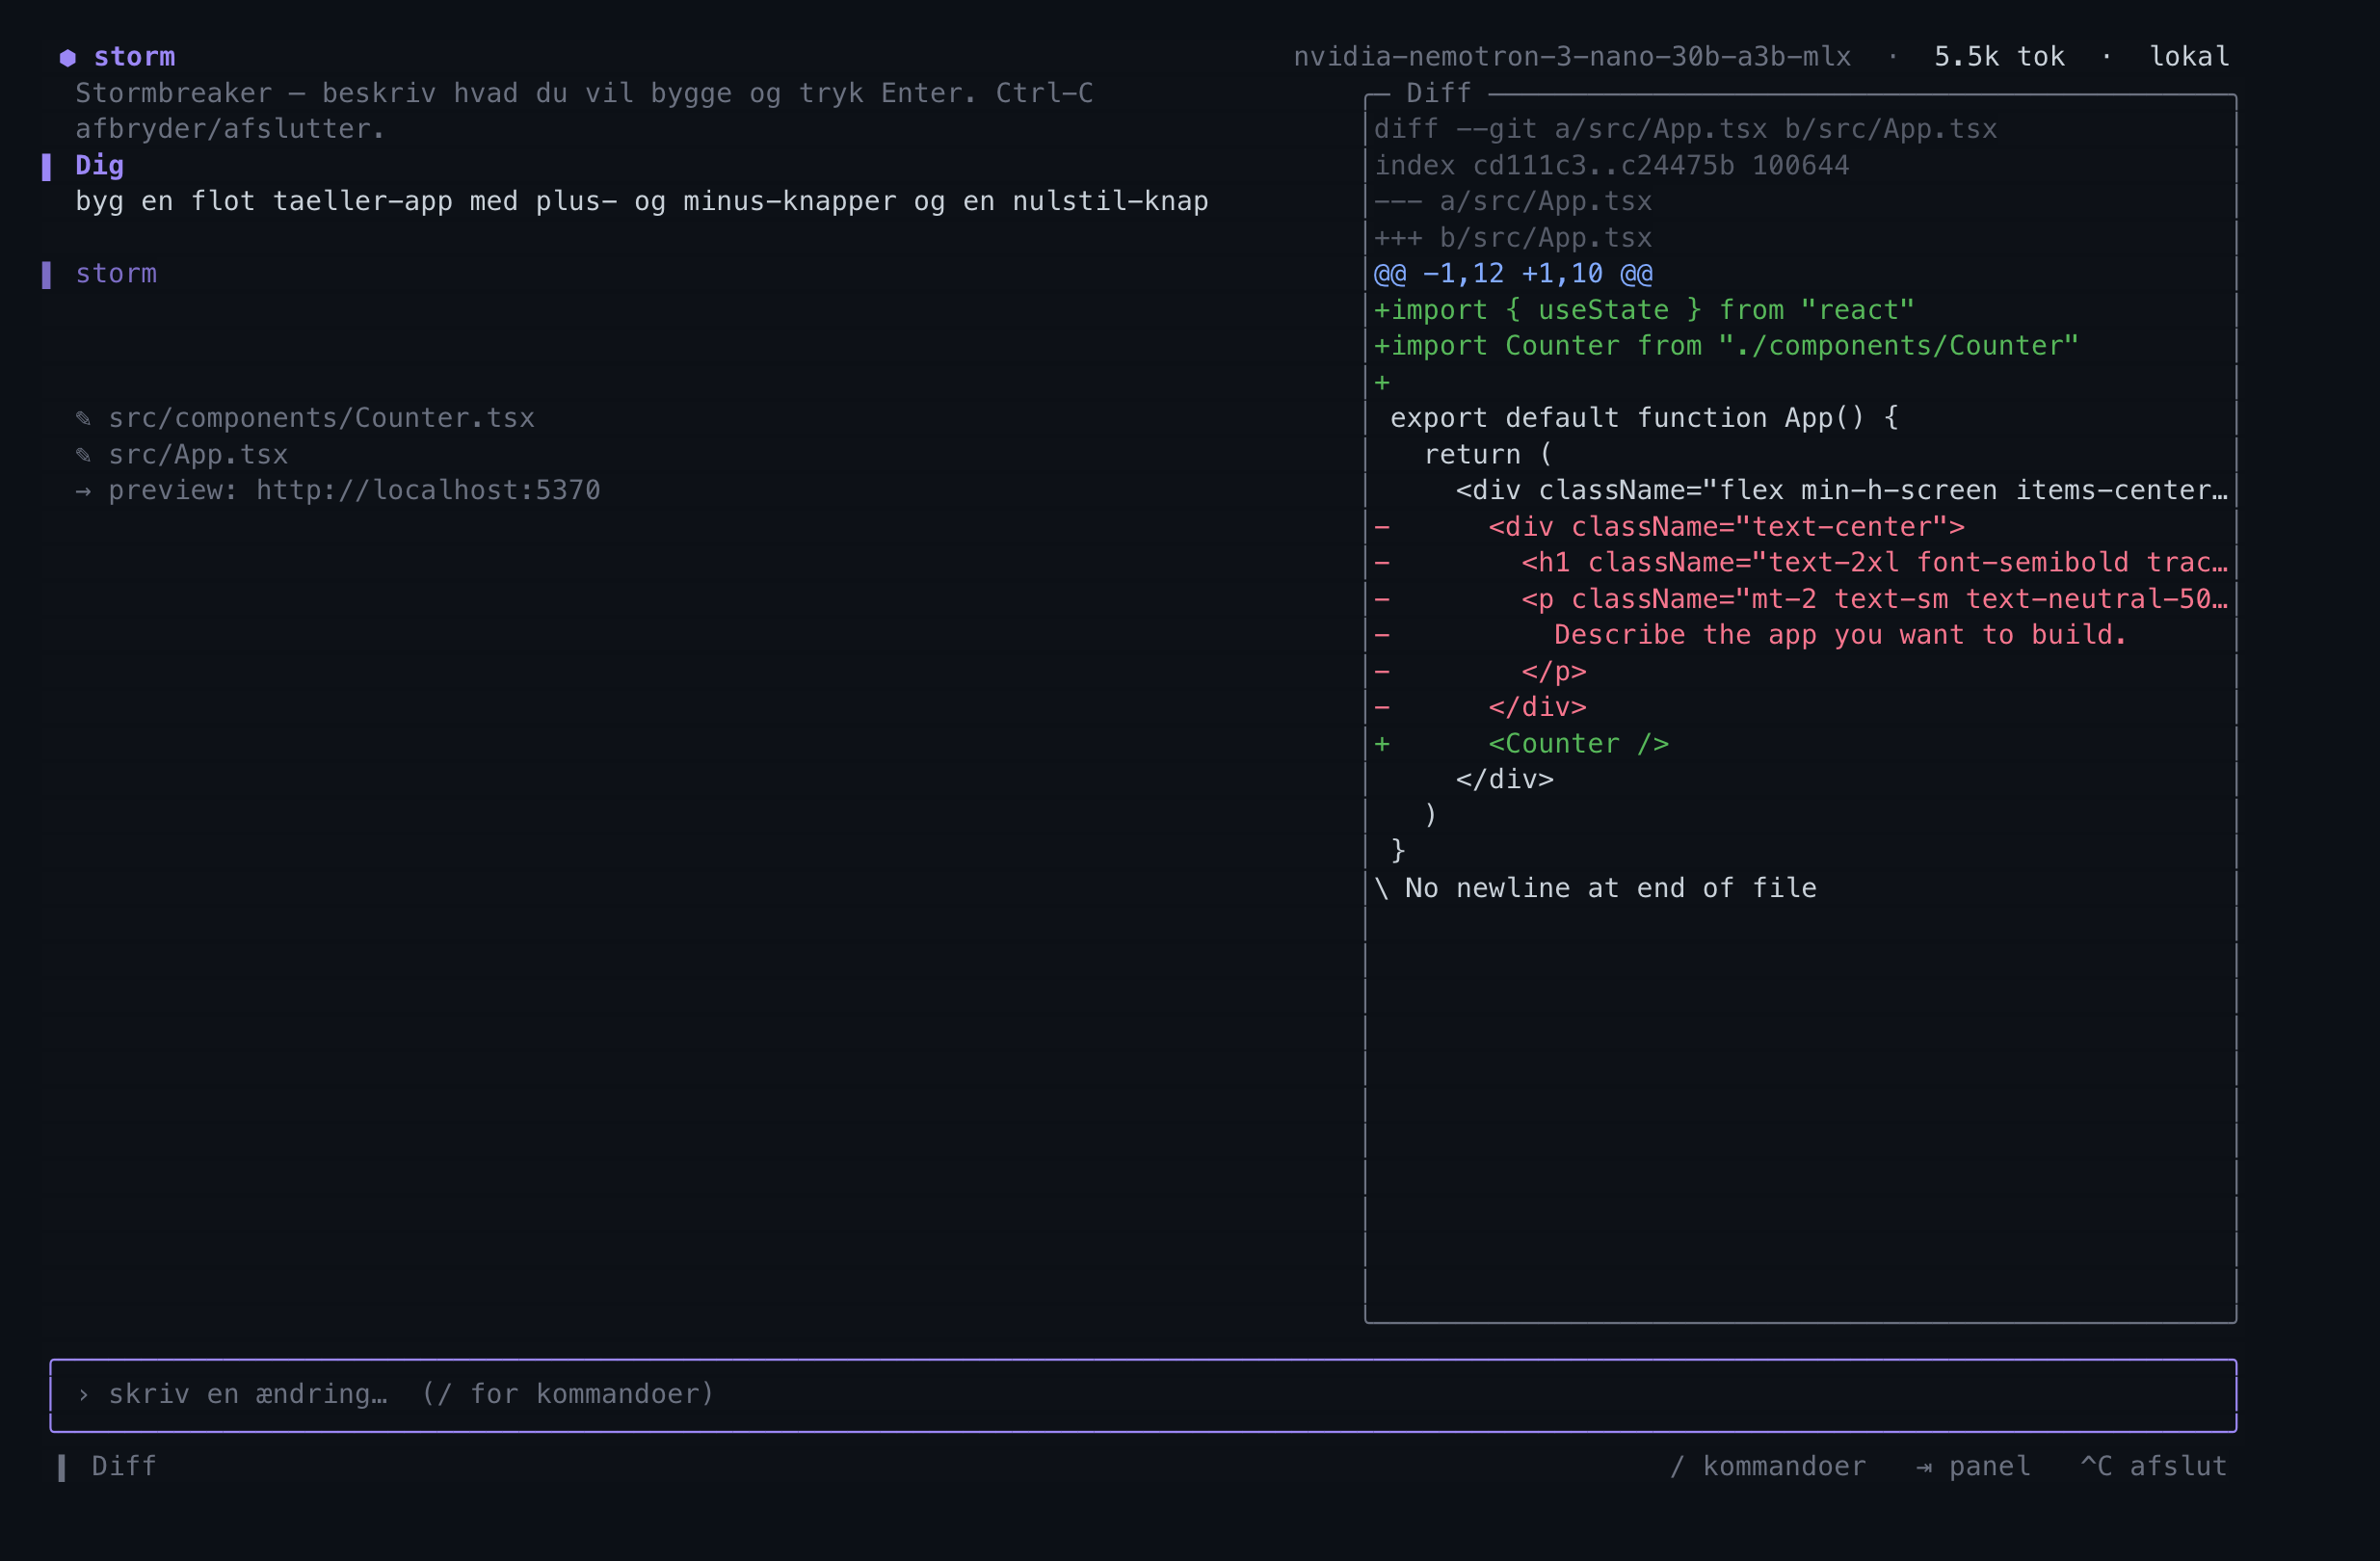This screenshot has height=1561, width=2380.
Task: Click the 'storm' assistant response header
Action: click(116, 273)
